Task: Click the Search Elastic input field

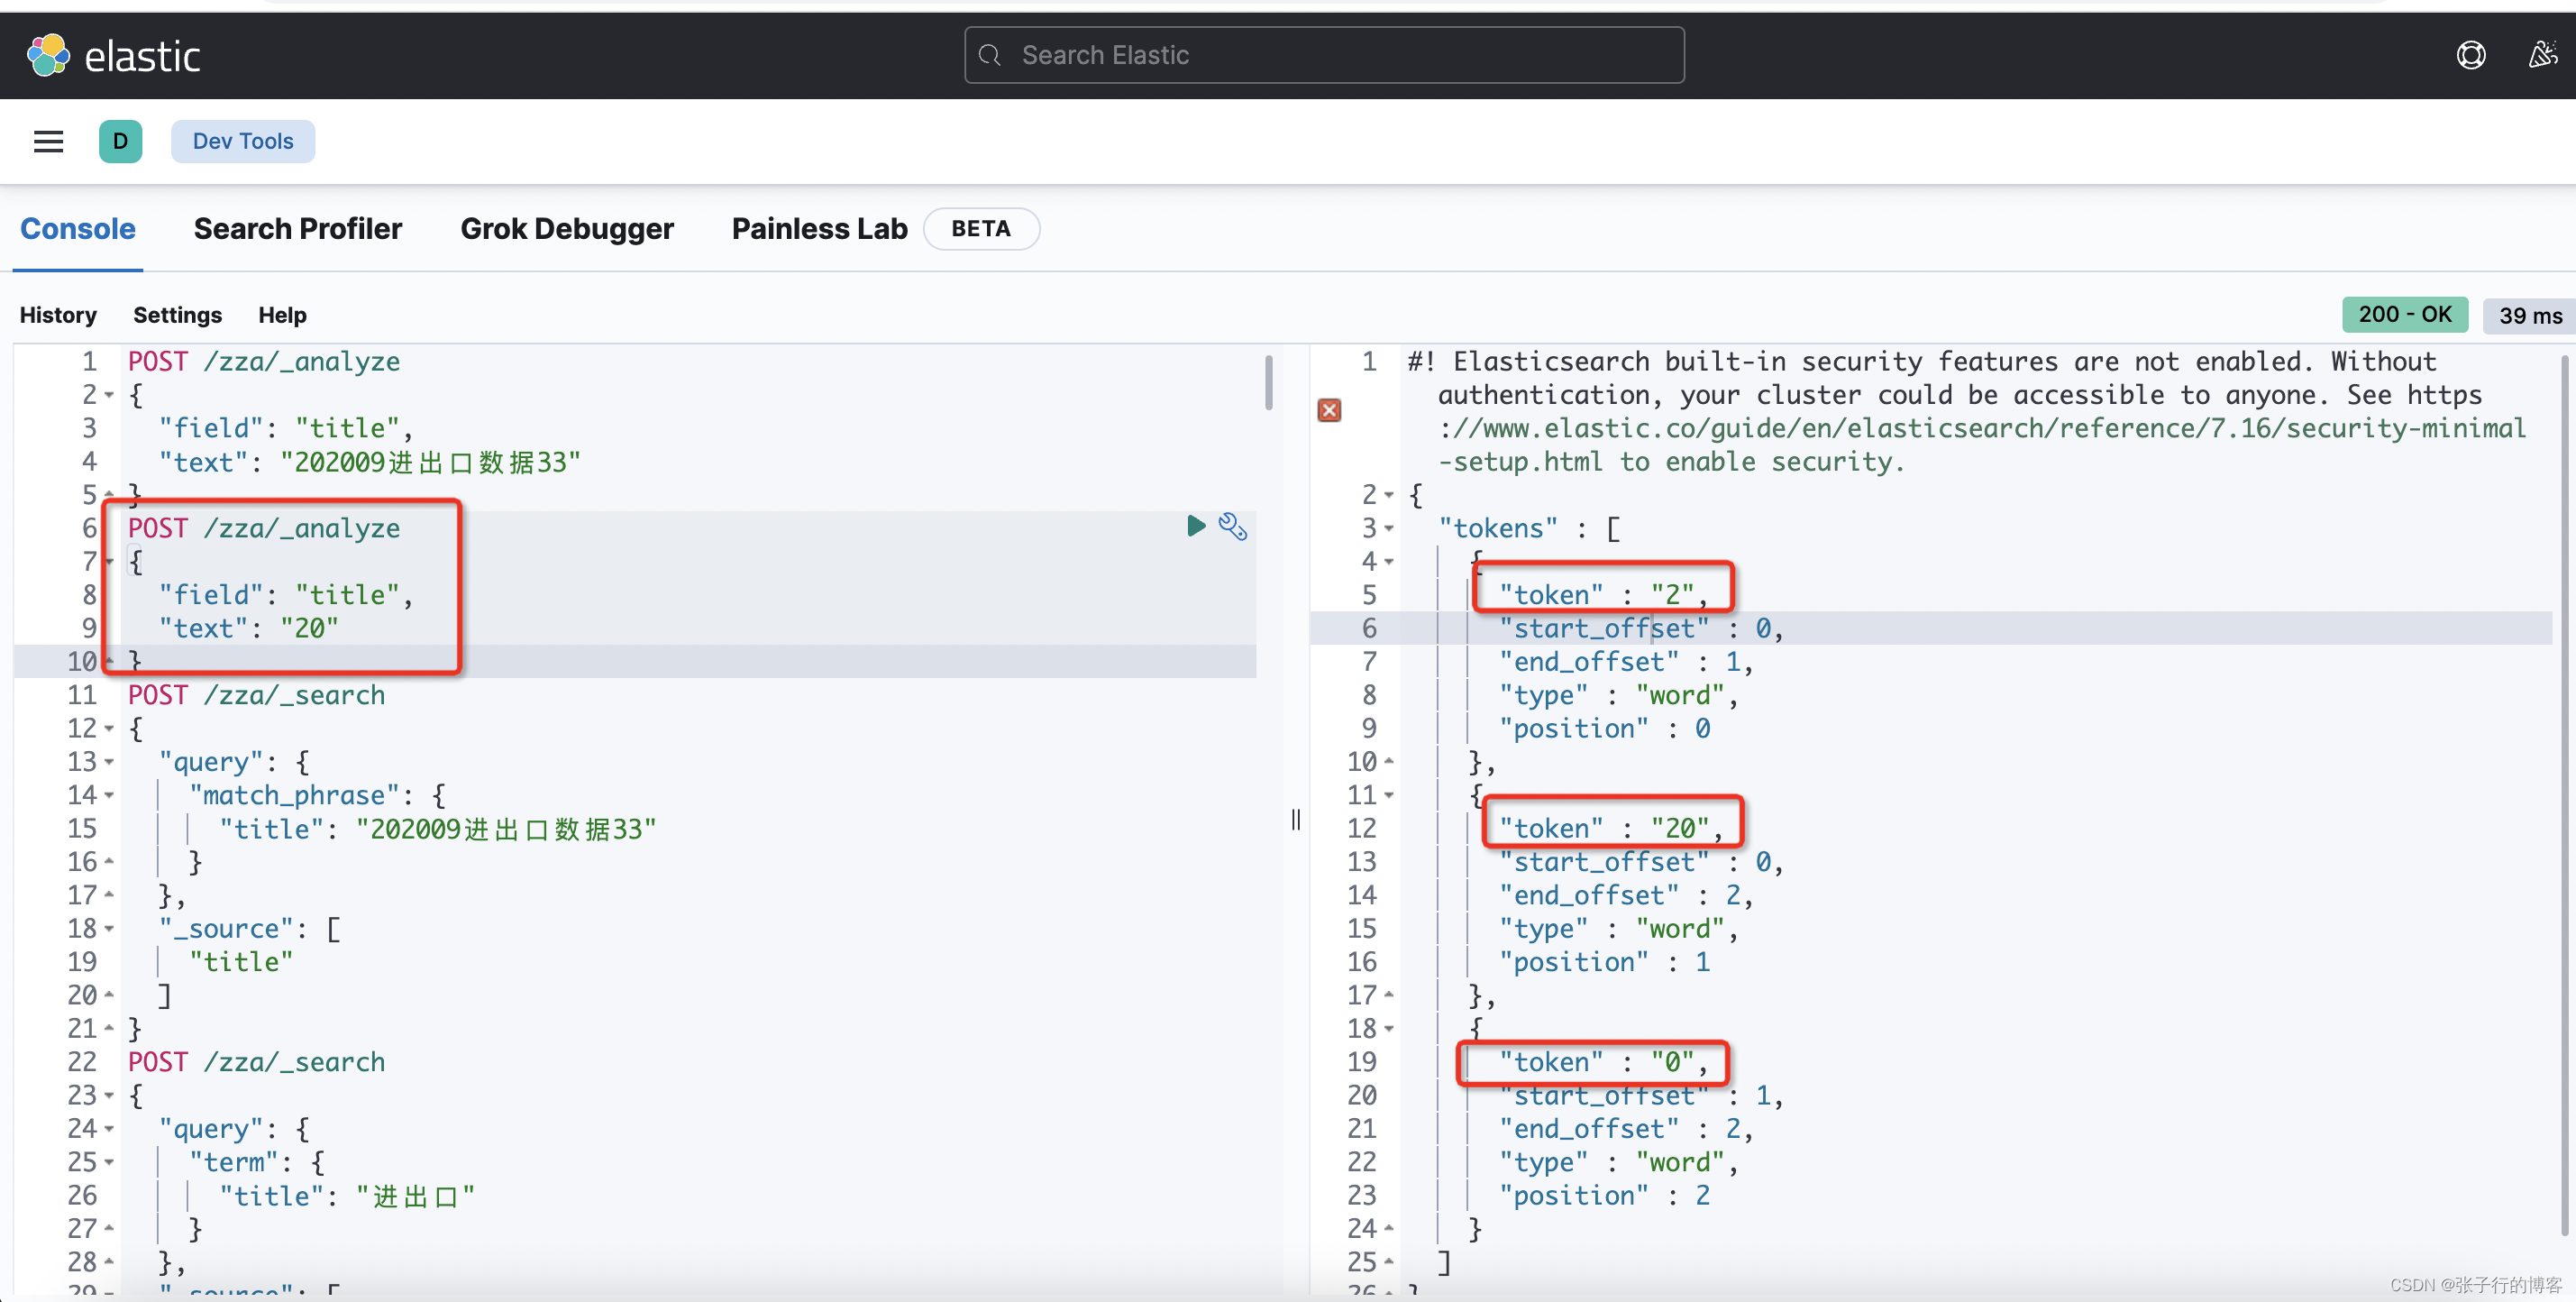Action: point(1323,55)
